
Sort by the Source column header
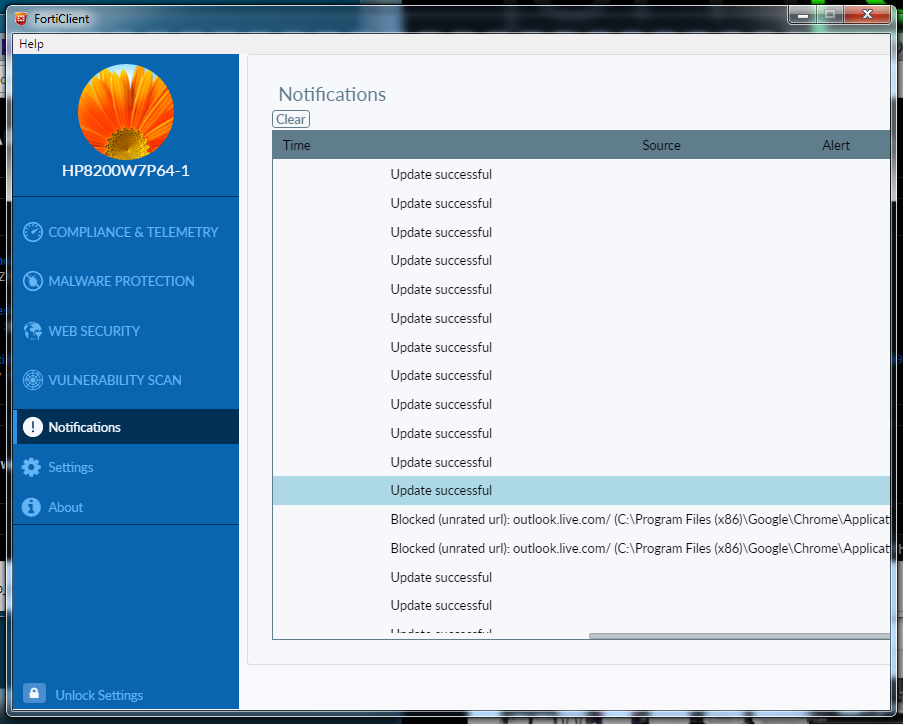click(x=662, y=146)
